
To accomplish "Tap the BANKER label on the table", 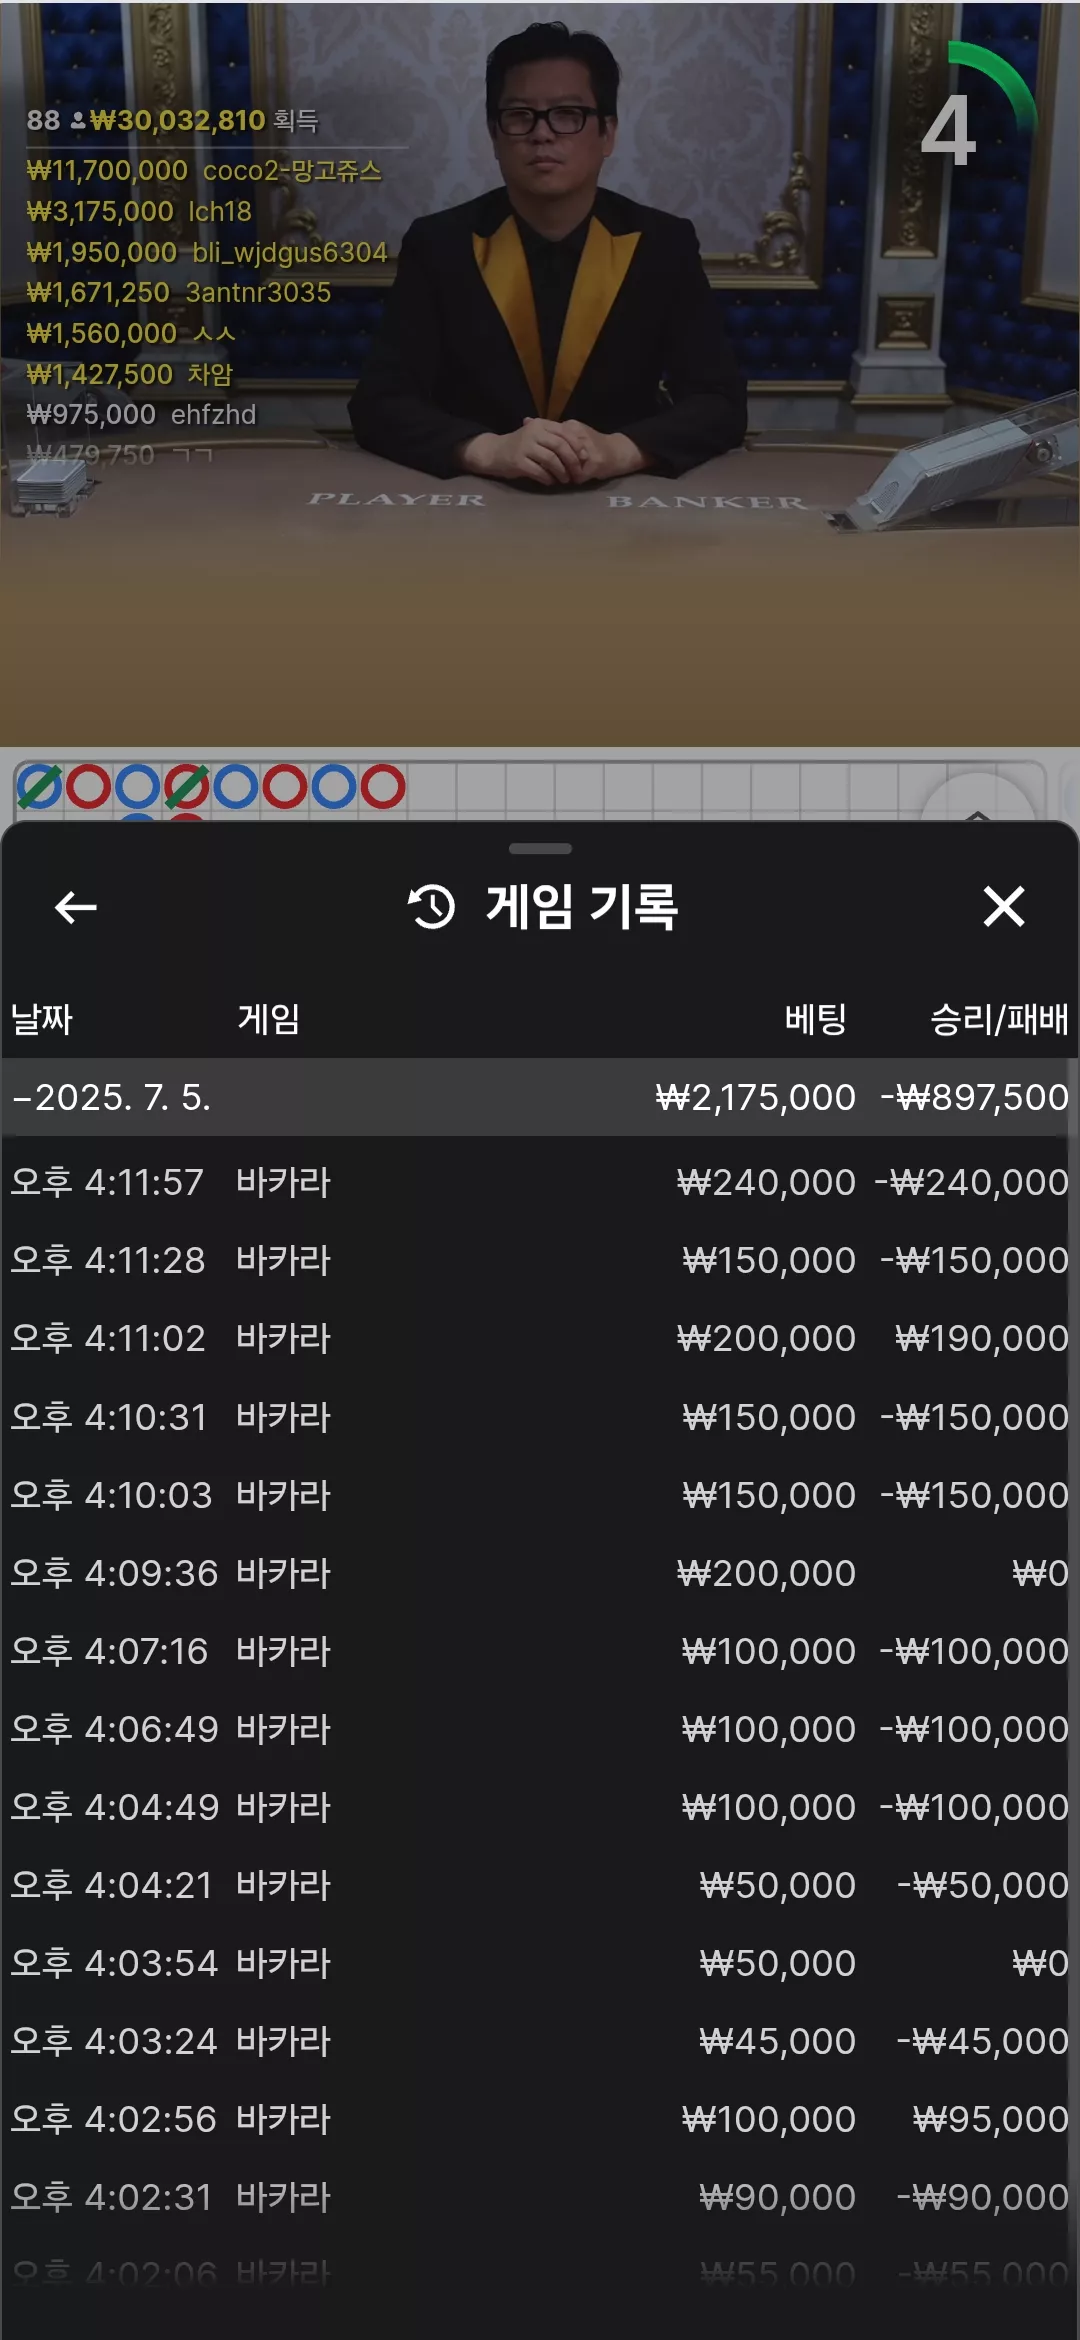I will click(x=707, y=502).
